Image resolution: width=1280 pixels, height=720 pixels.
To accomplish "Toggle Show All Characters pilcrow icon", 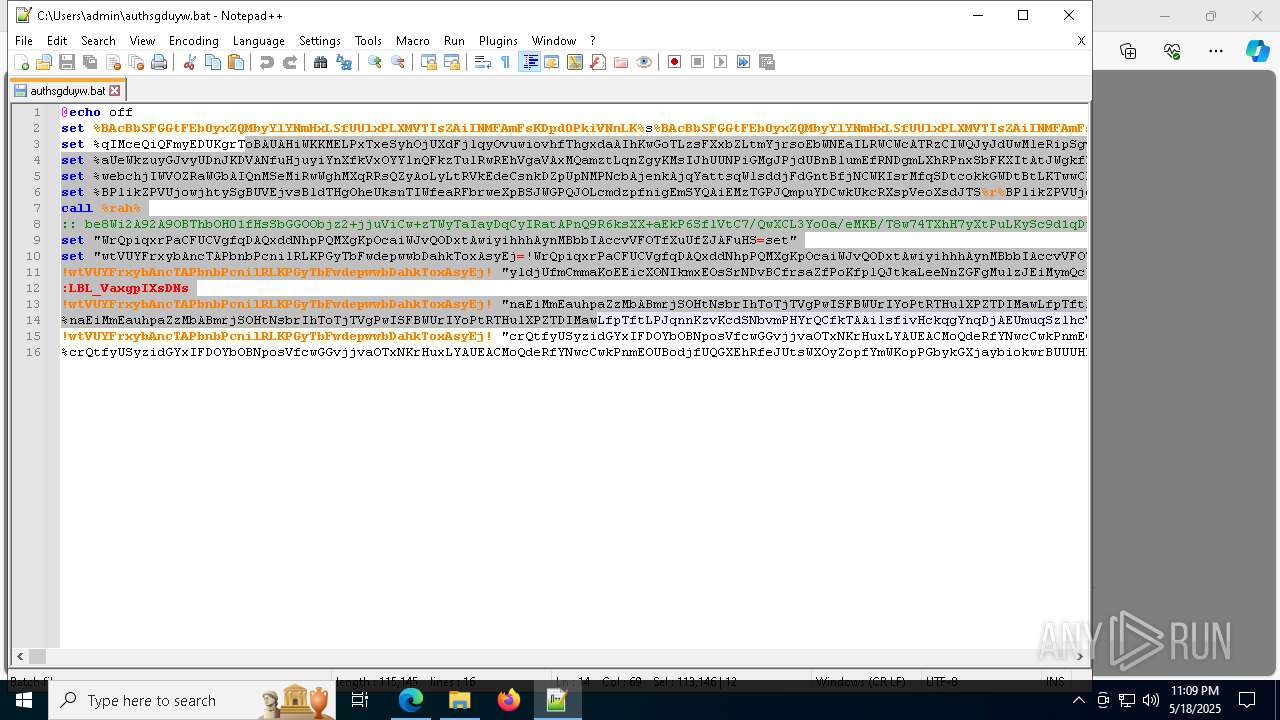I will 505,62.
